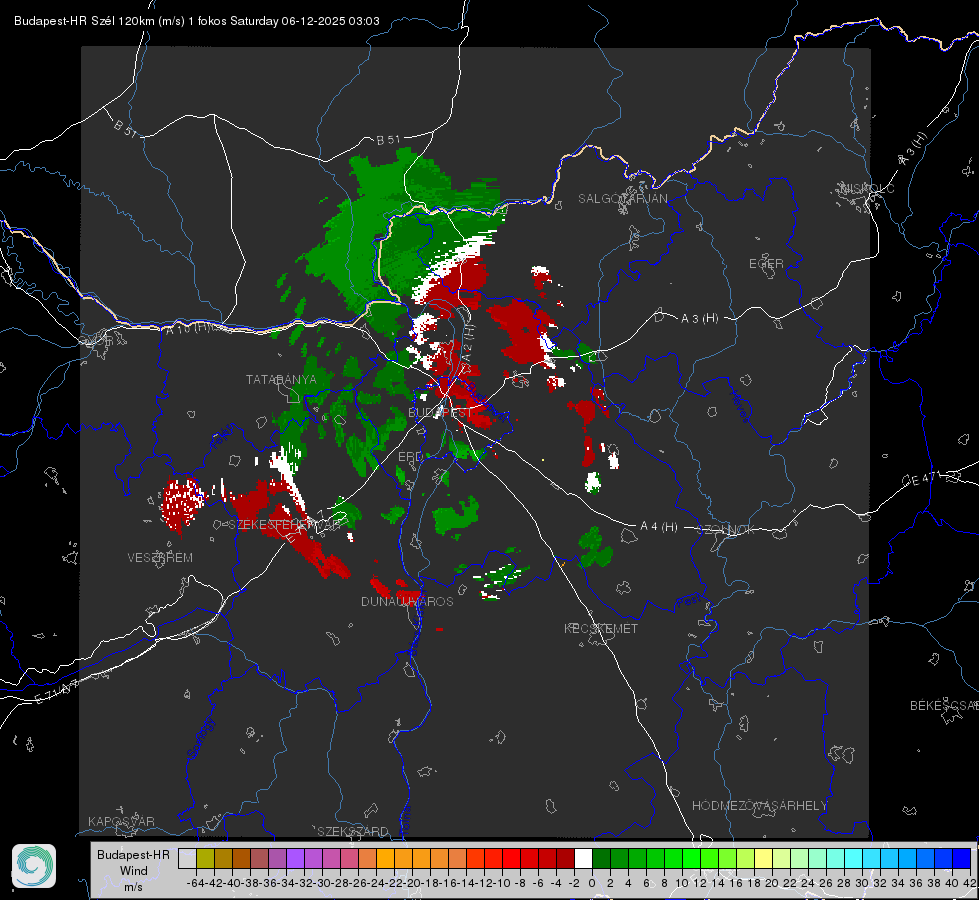This screenshot has width=979, height=900.
Task: Click the red speckled echo above Veszprém
Action: 182,505
